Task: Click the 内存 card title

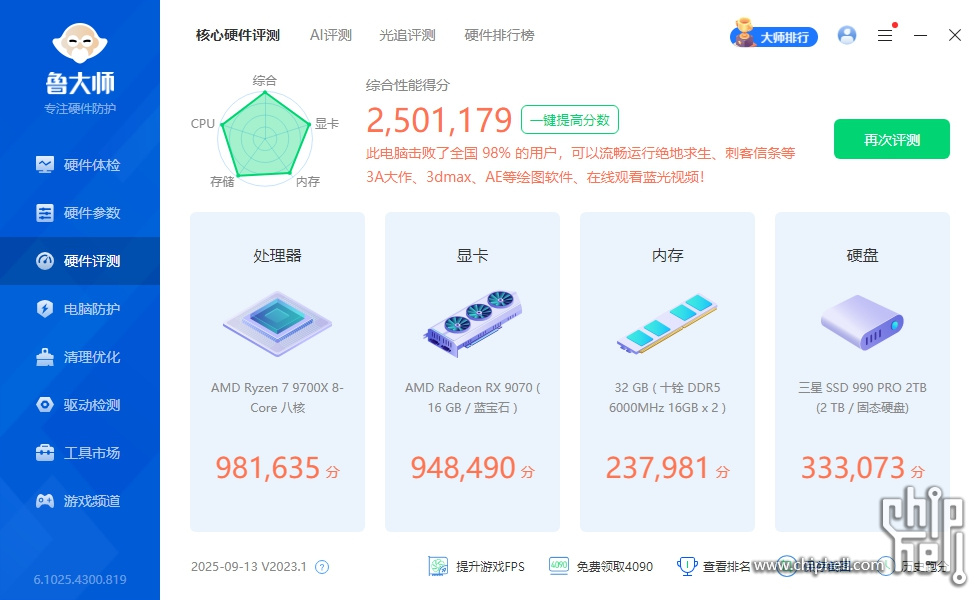Action: click(668, 256)
